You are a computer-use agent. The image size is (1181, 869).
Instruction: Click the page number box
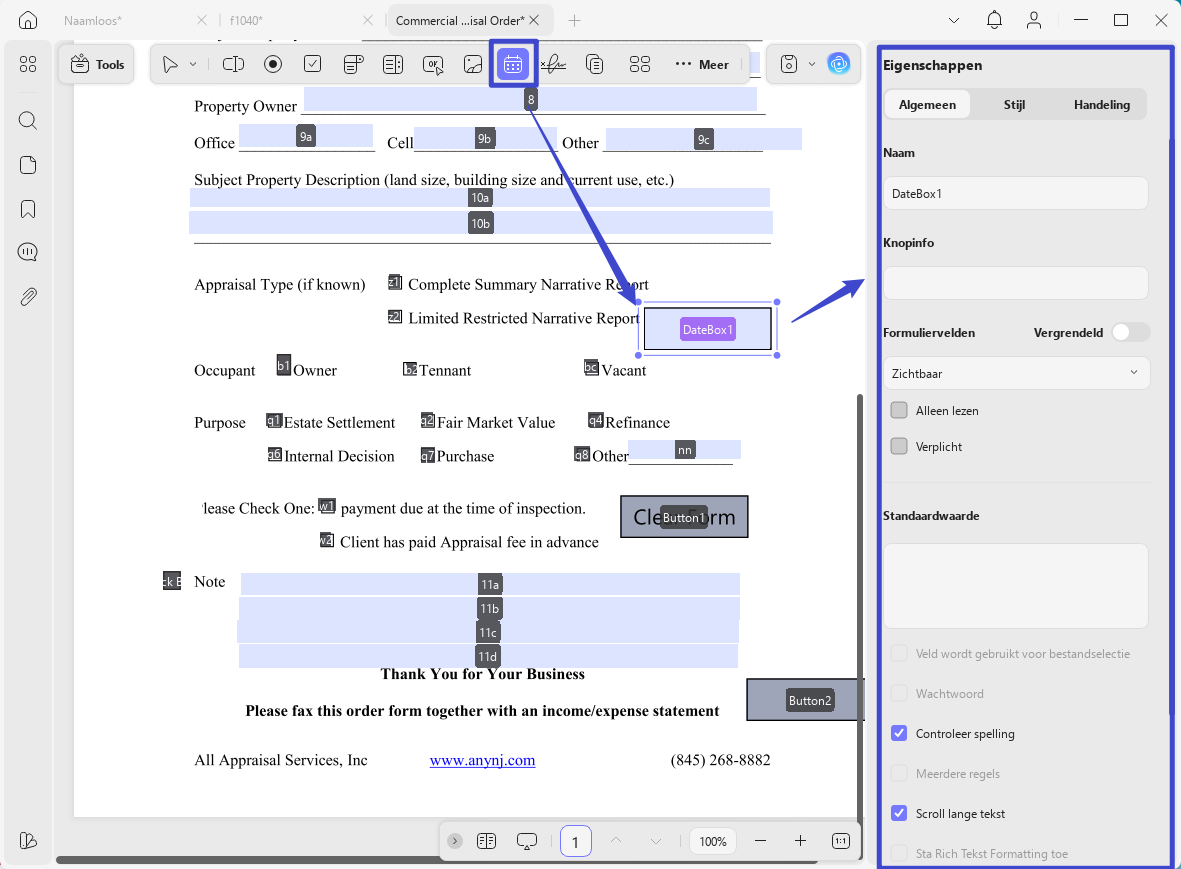(x=575, y=841)
